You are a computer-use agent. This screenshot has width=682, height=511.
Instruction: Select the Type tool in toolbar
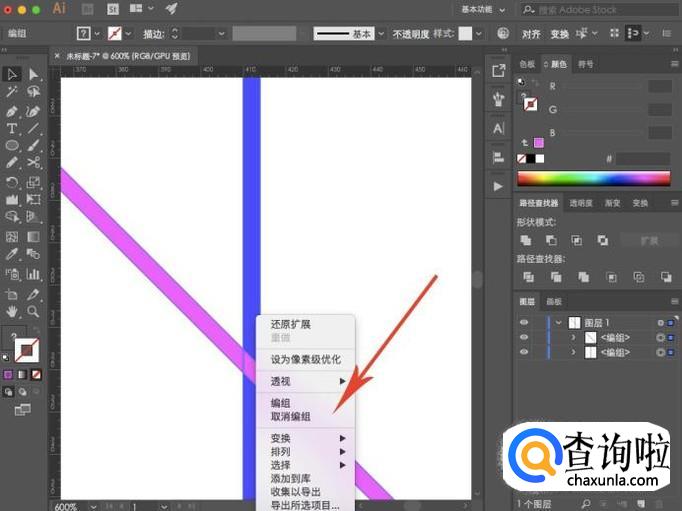point(12,128)
